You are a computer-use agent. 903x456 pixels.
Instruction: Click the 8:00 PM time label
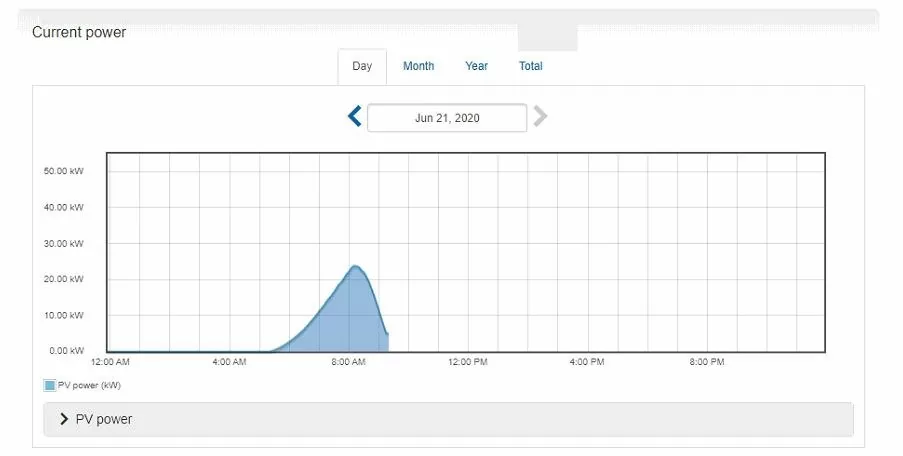coord(707,362)
